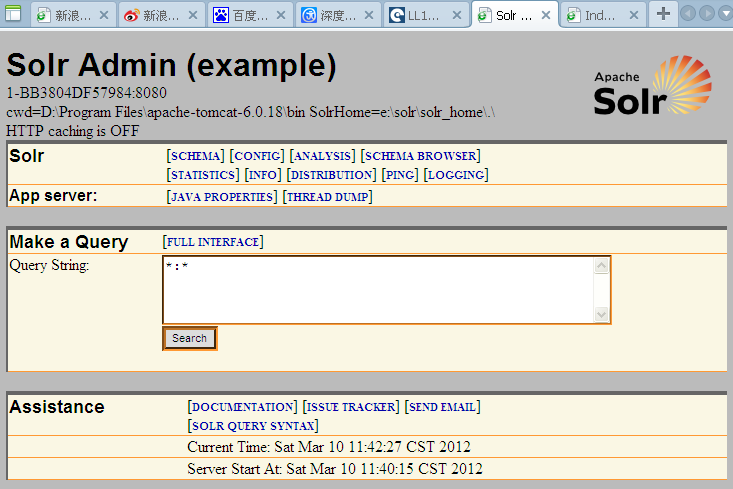Image resolution: width=733 pixels, height=489 pixels.
Task: Open the SCHEMA link
Action: [x=195, y=156]
